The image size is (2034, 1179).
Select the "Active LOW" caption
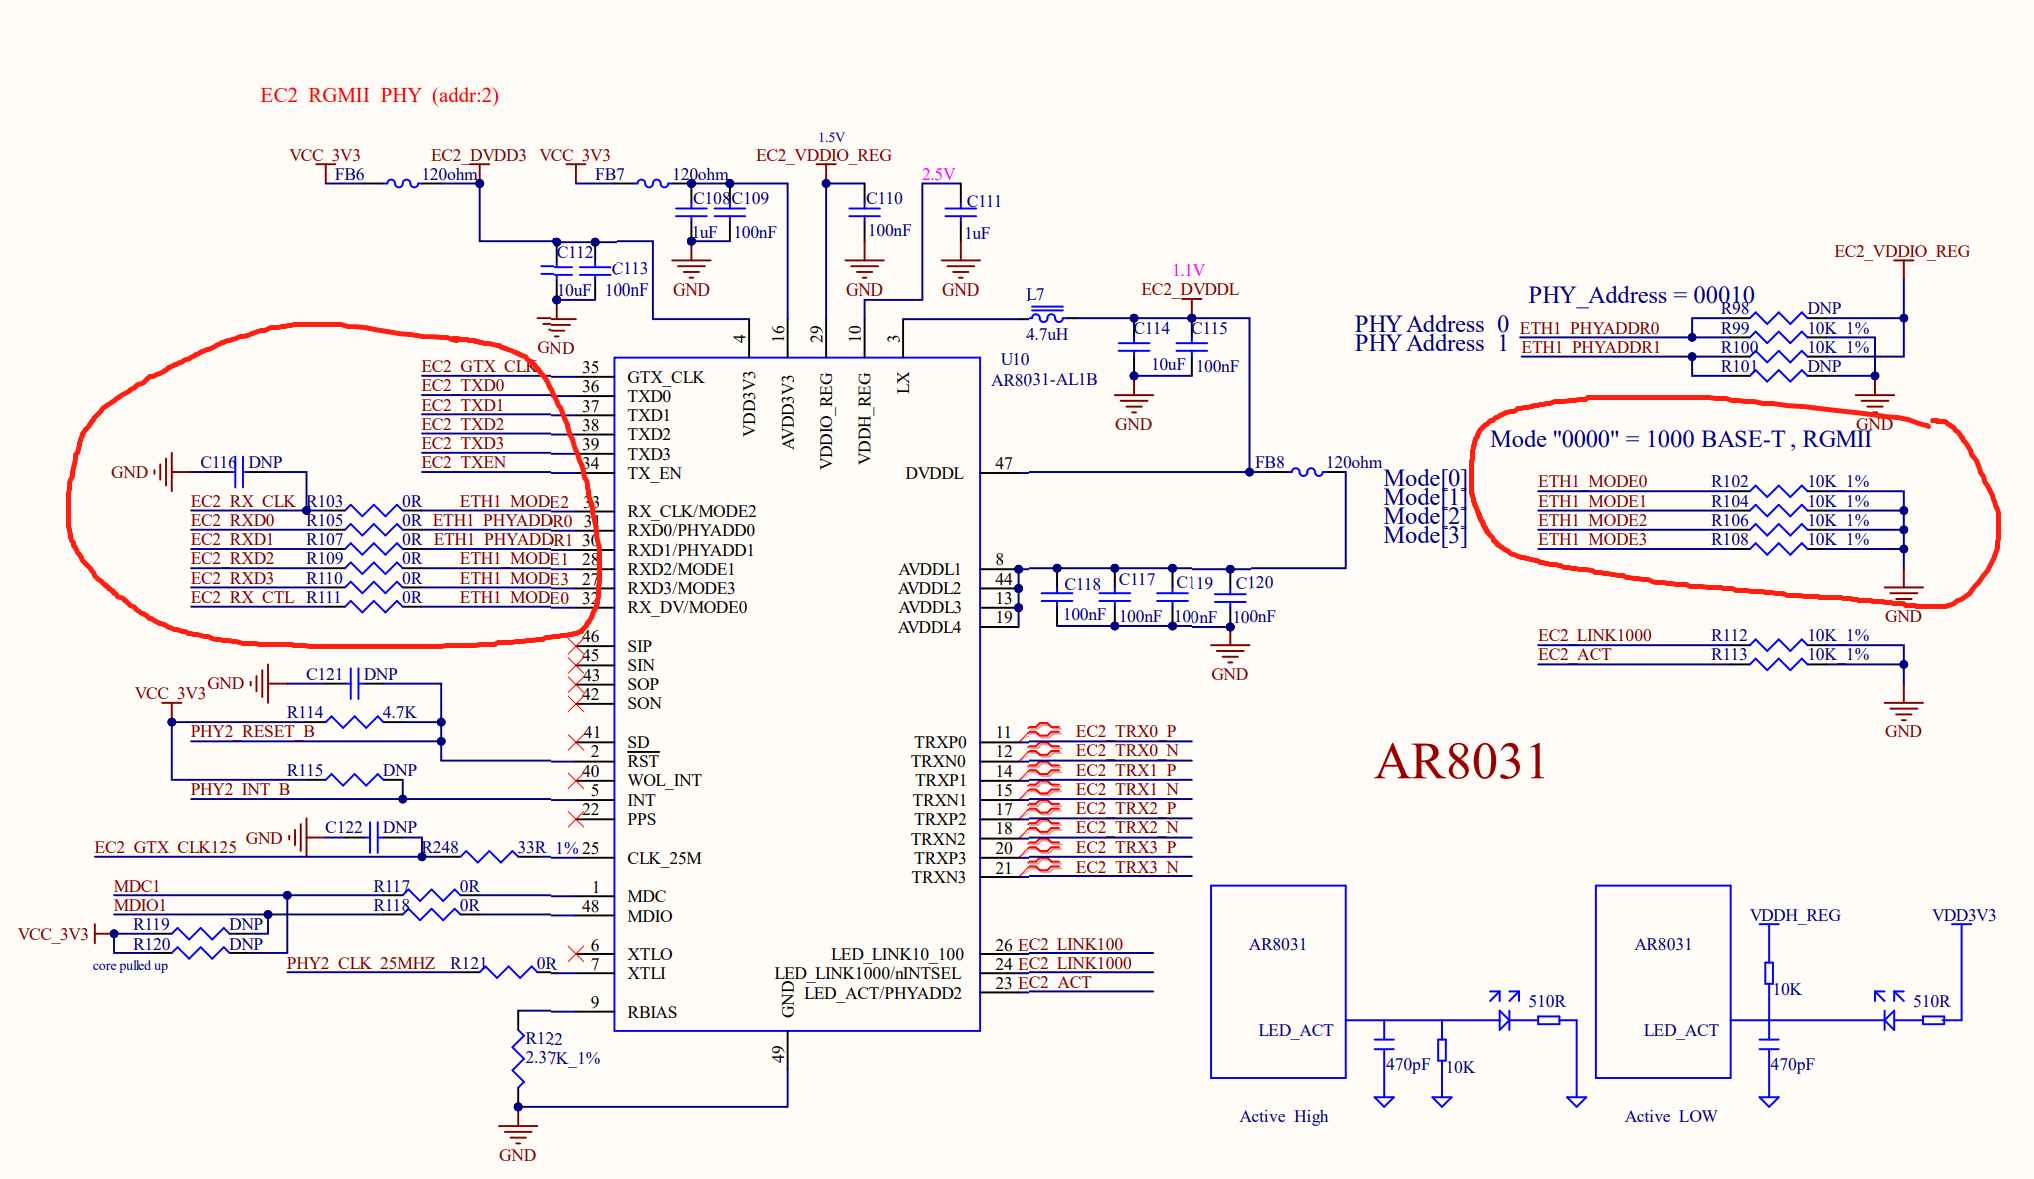pyautogui.click(x=1671, y=1116)
